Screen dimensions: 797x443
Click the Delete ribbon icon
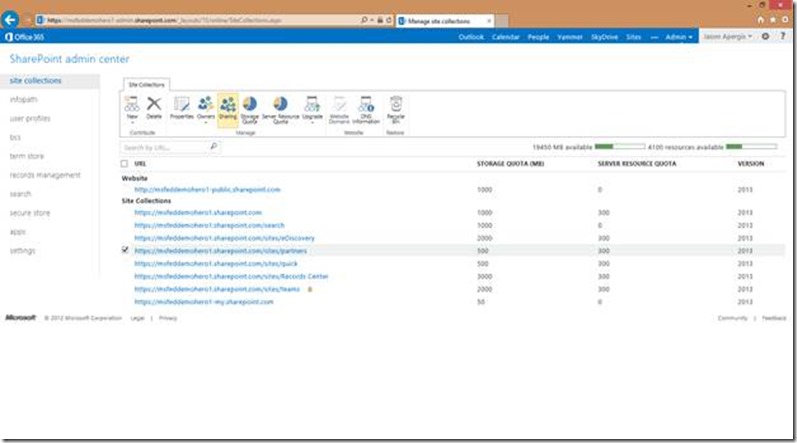pyautogui.click(x=154, y=104)
